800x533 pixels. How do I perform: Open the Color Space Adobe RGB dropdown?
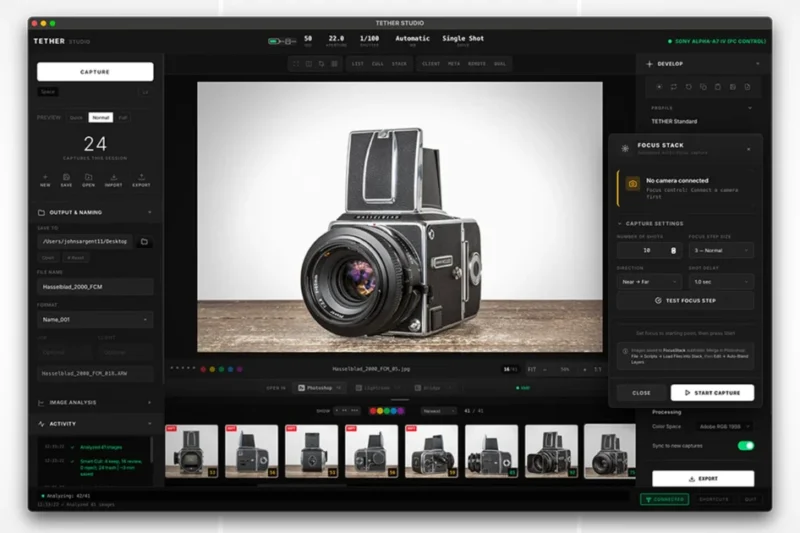click(x=724, y=426)
